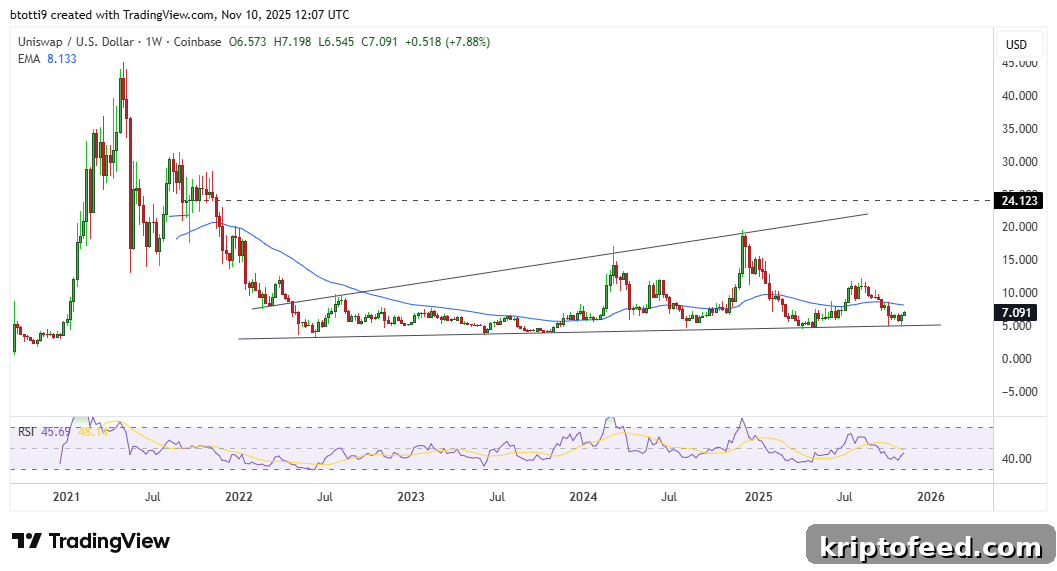Image resolution: width=1057 pixels, height=571 pixels.
Task: Click the 15.000 price axis label
Action: coord(1019,260)
